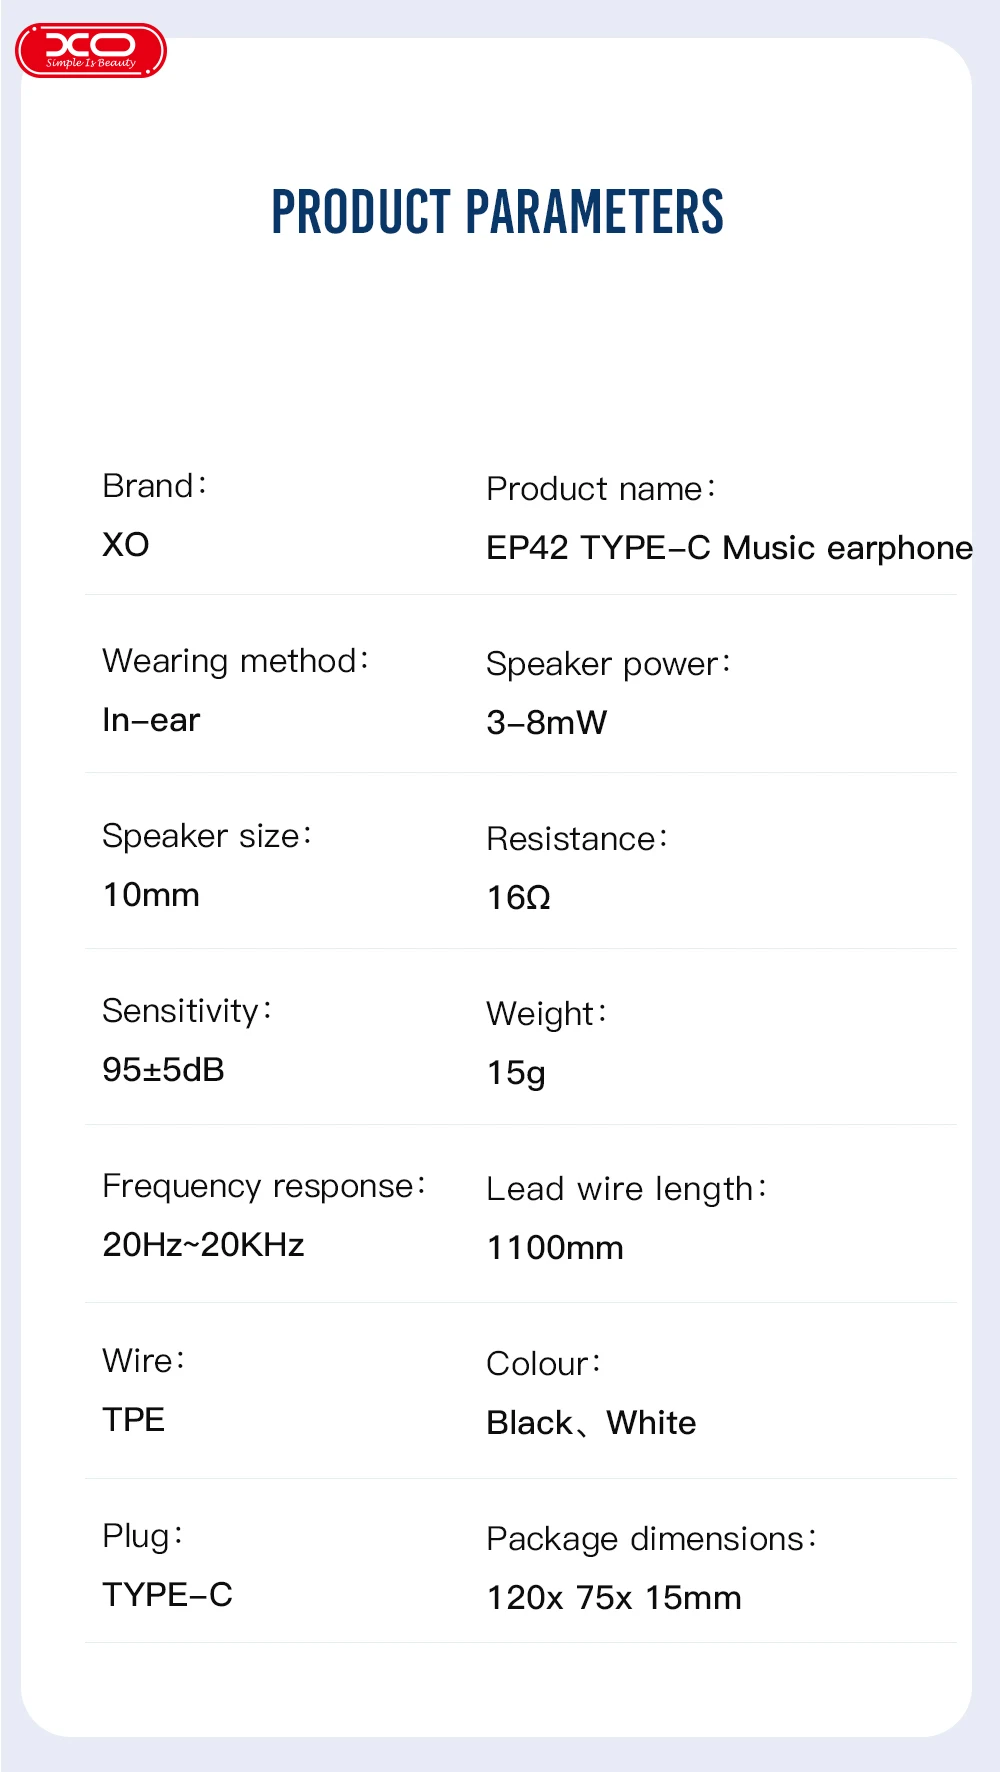
Task: Click the In-ear value
Action: (152, 720)
